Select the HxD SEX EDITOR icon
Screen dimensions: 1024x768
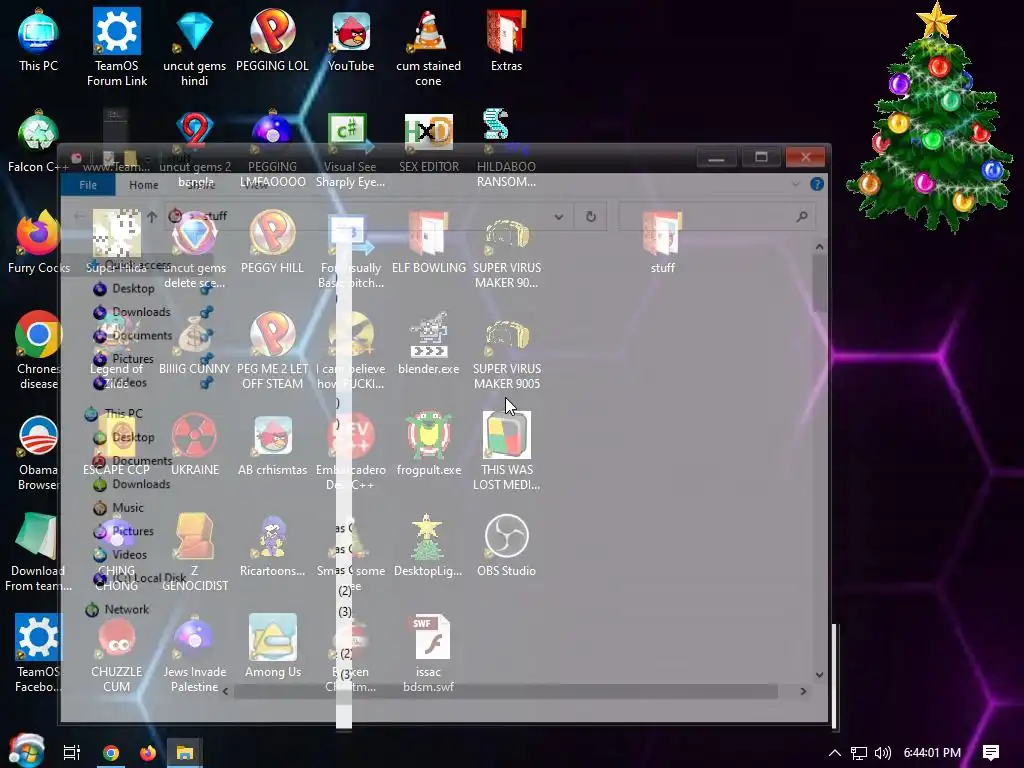(x=428, y=133)
